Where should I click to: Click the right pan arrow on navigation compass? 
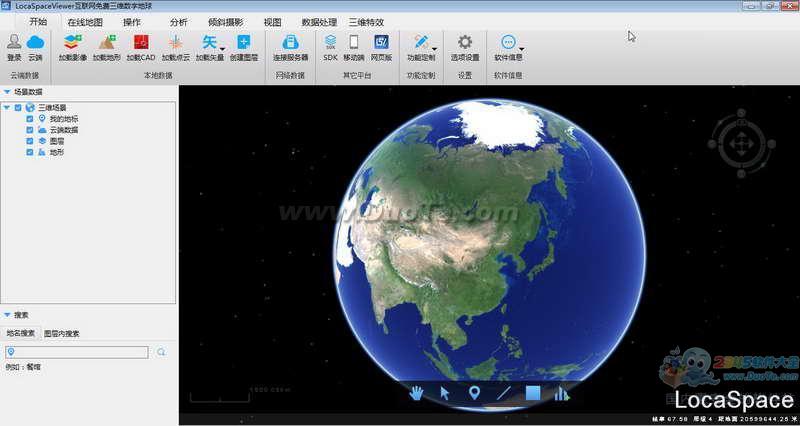750,144
